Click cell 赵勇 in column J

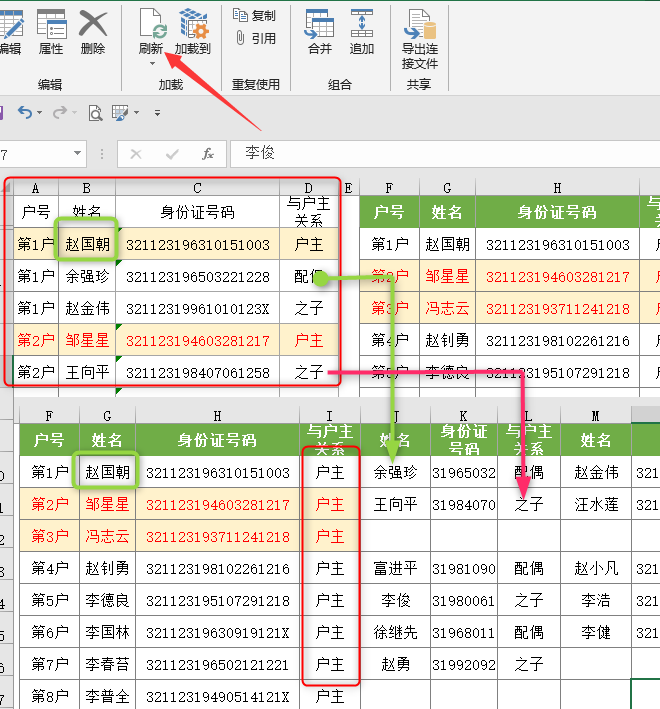[x=395, y=664]
